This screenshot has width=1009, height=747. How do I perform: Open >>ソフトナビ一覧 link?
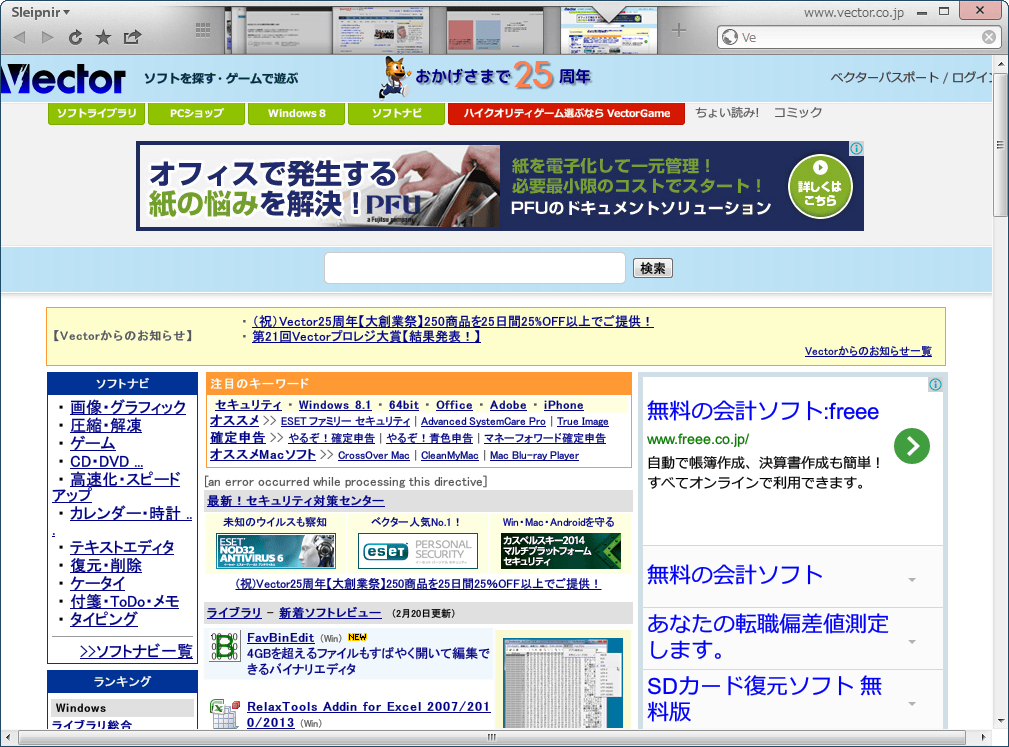coord(136,652)
